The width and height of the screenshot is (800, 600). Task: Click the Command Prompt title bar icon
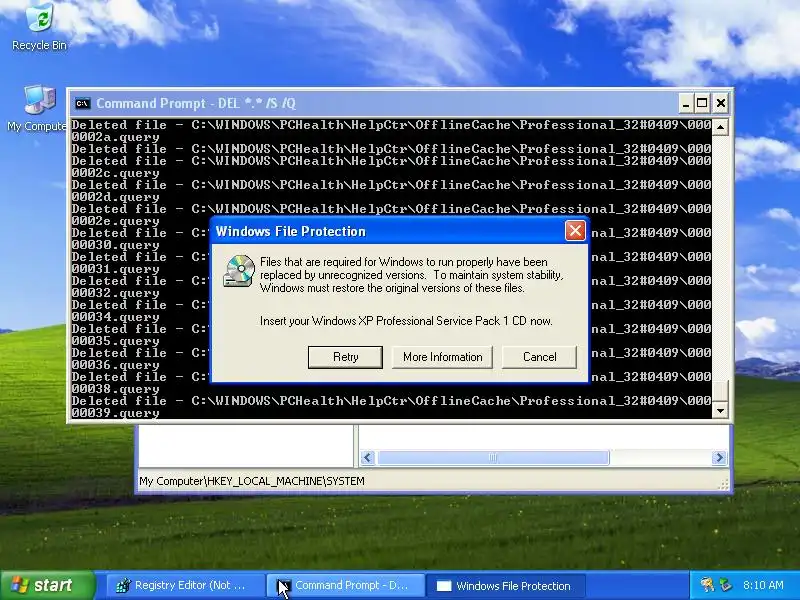pyautogui.click(x=82, y=104)
